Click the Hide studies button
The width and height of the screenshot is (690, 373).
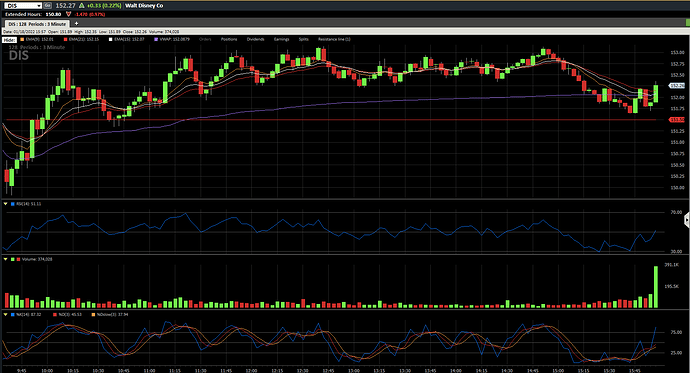point(9,40)
